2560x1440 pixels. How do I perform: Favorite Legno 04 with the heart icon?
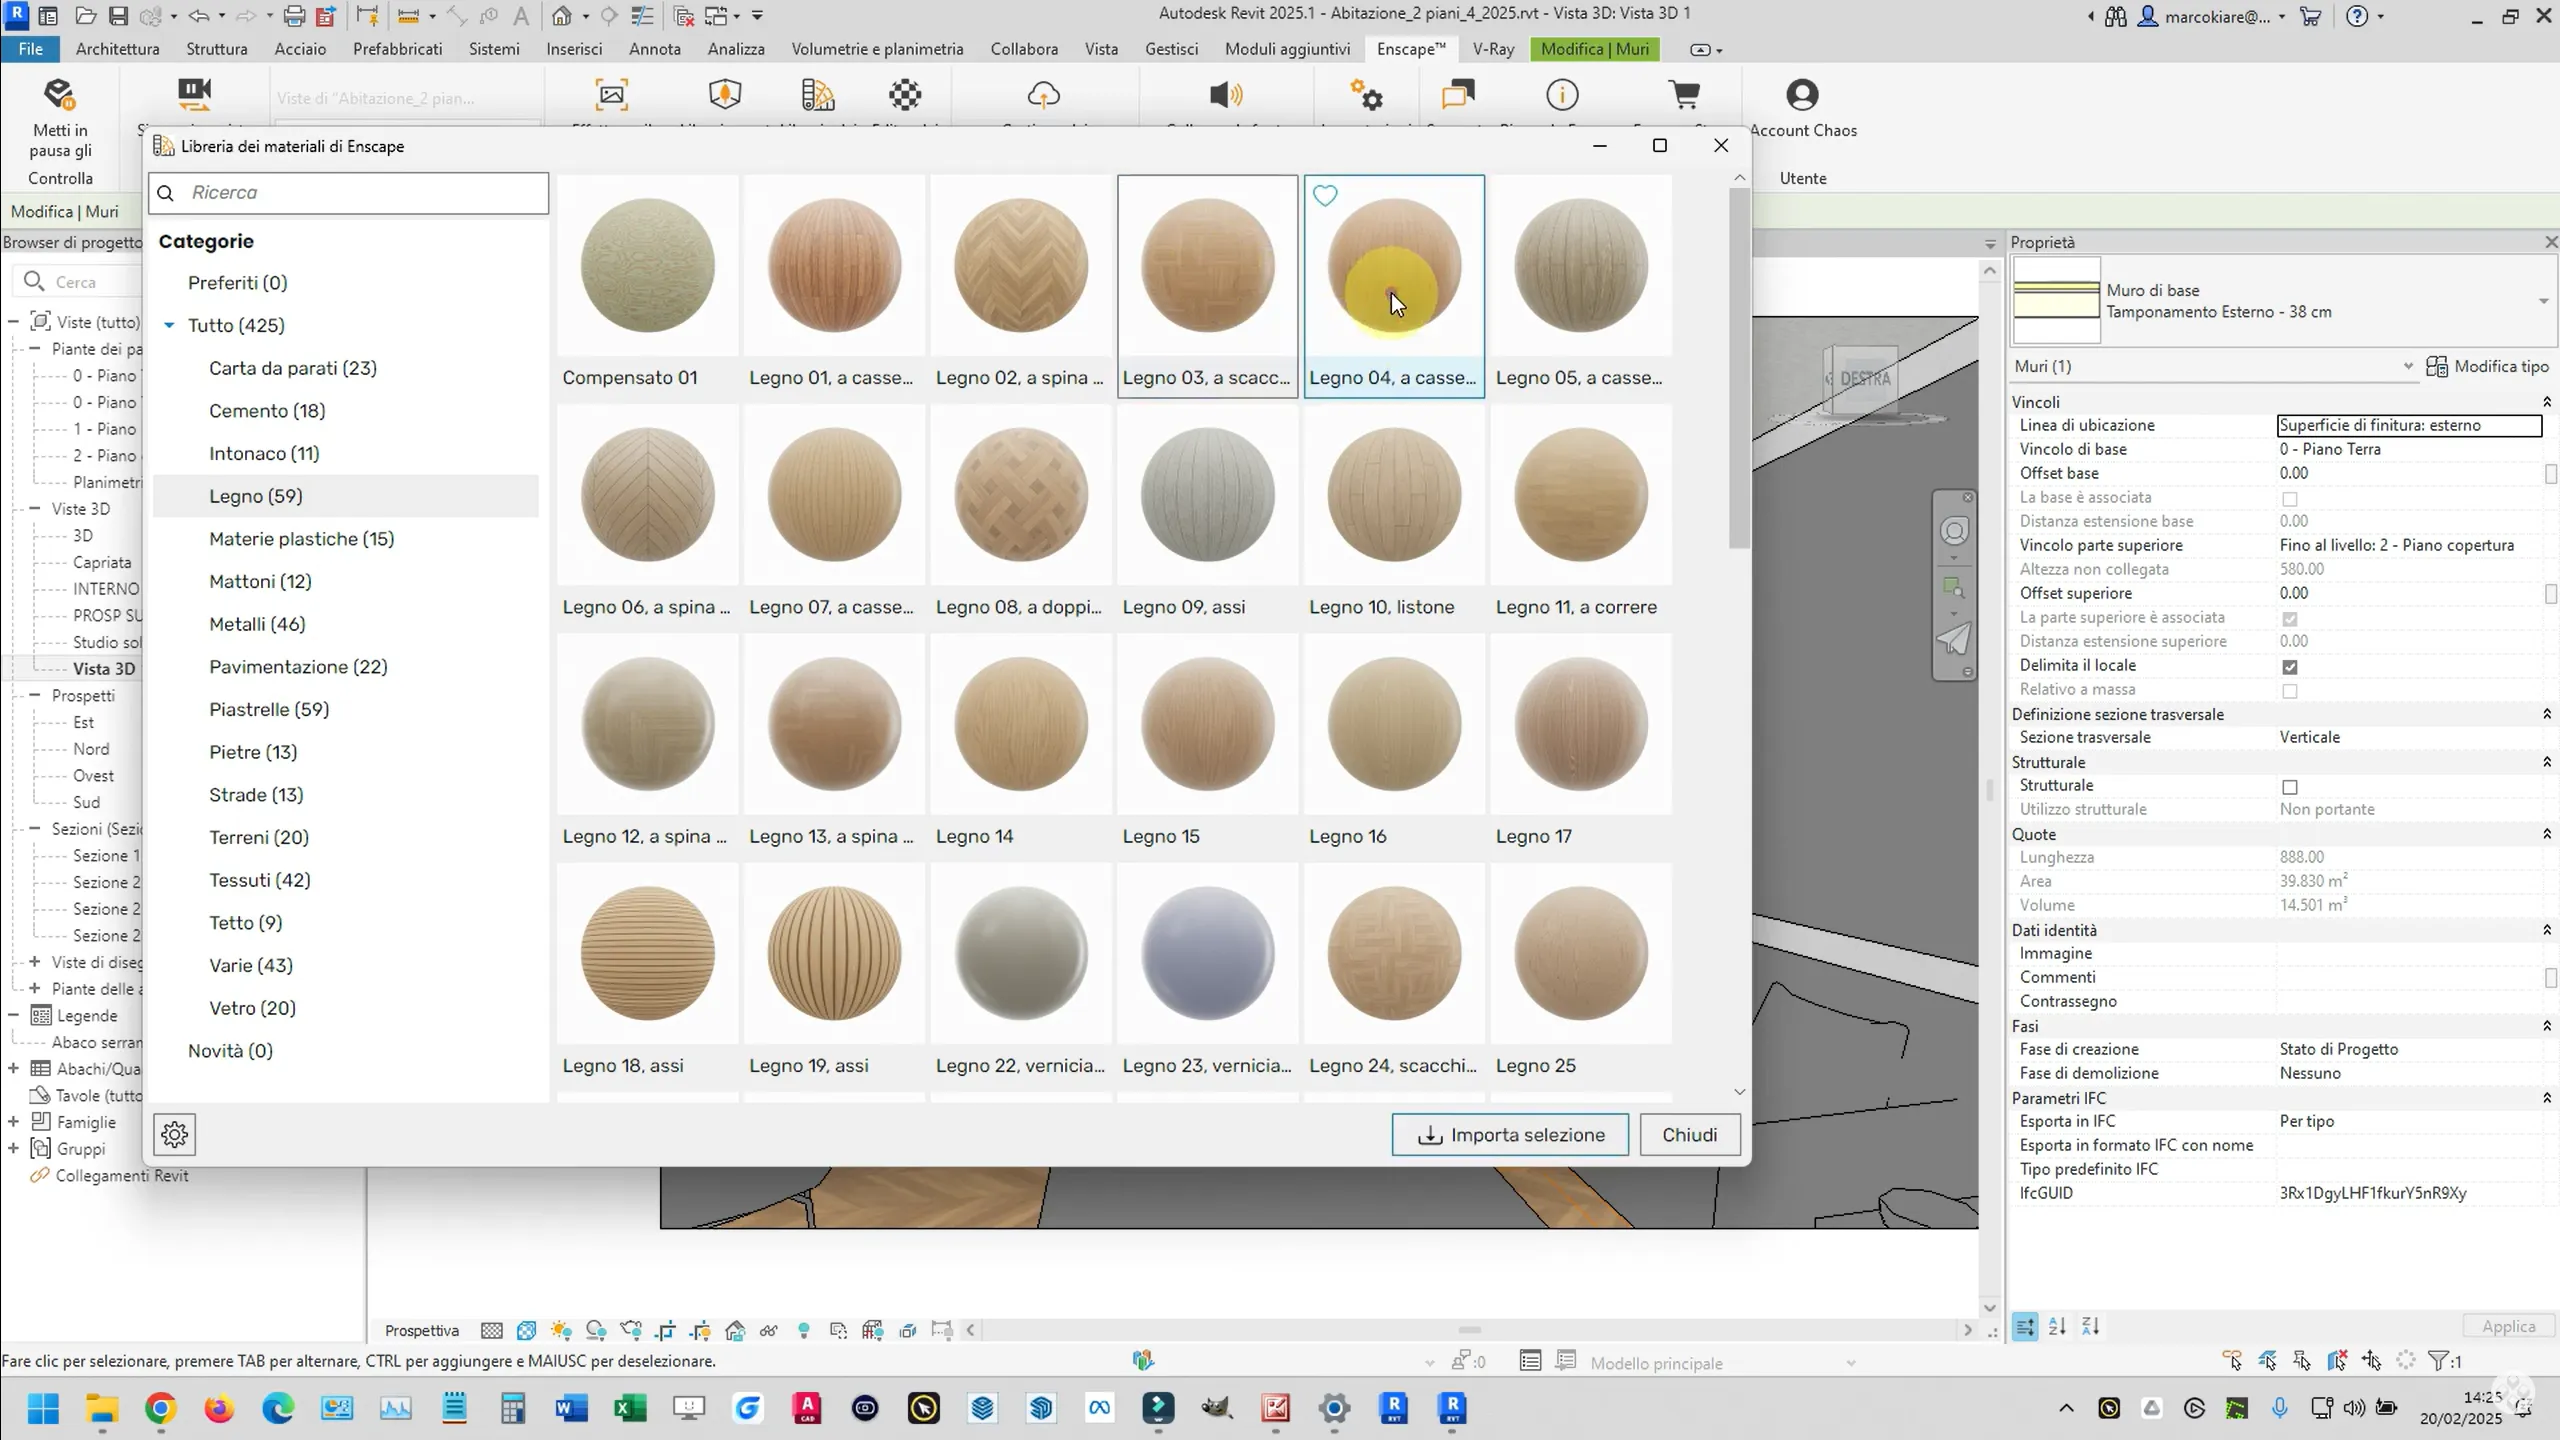point(1325,196)
